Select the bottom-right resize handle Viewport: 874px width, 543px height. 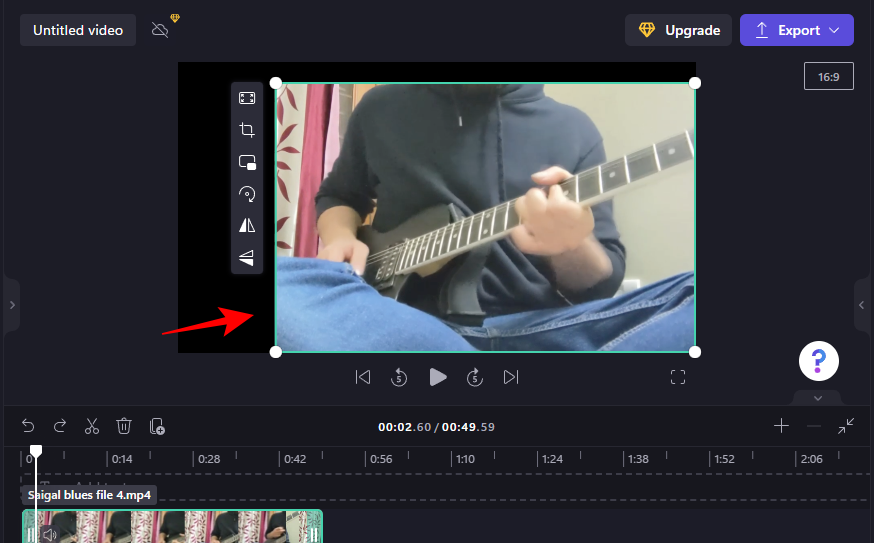pos(695,352)
